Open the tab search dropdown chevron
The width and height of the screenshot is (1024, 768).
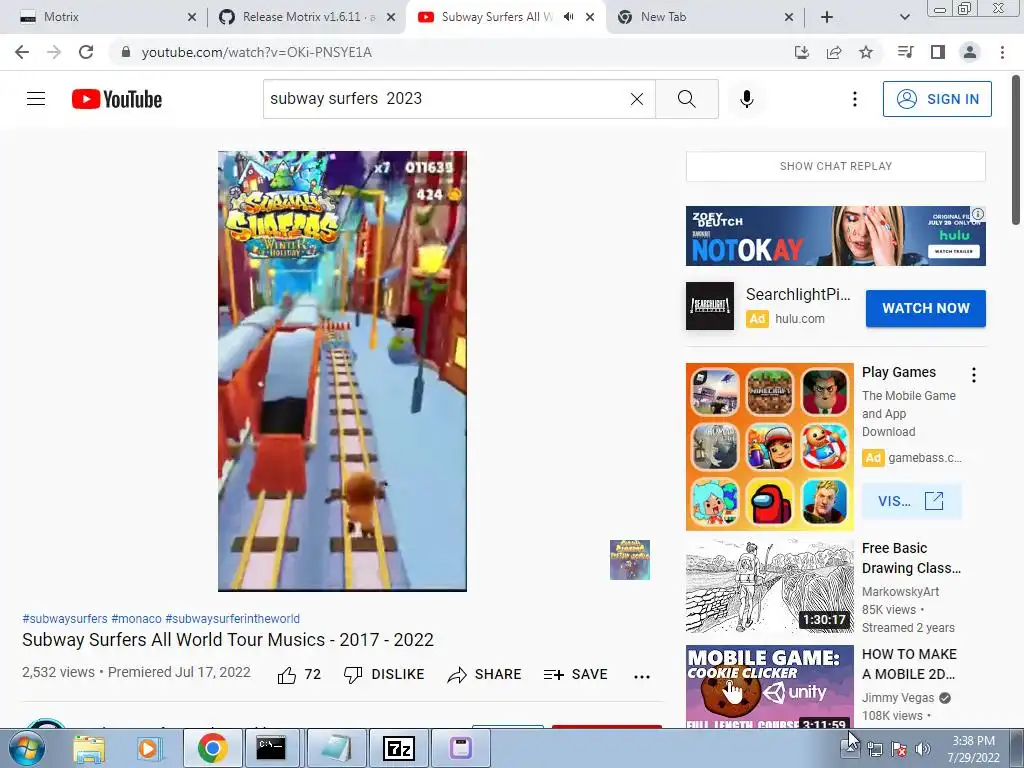pos(904,17)
